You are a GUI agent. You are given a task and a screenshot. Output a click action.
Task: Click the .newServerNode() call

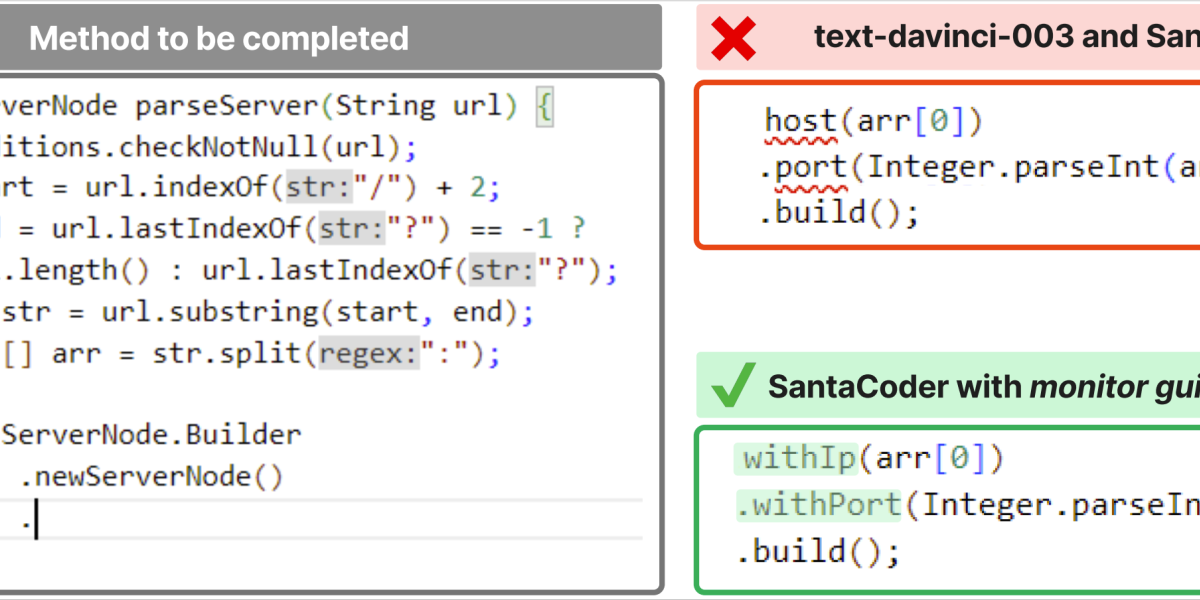[x=152, y=476]
